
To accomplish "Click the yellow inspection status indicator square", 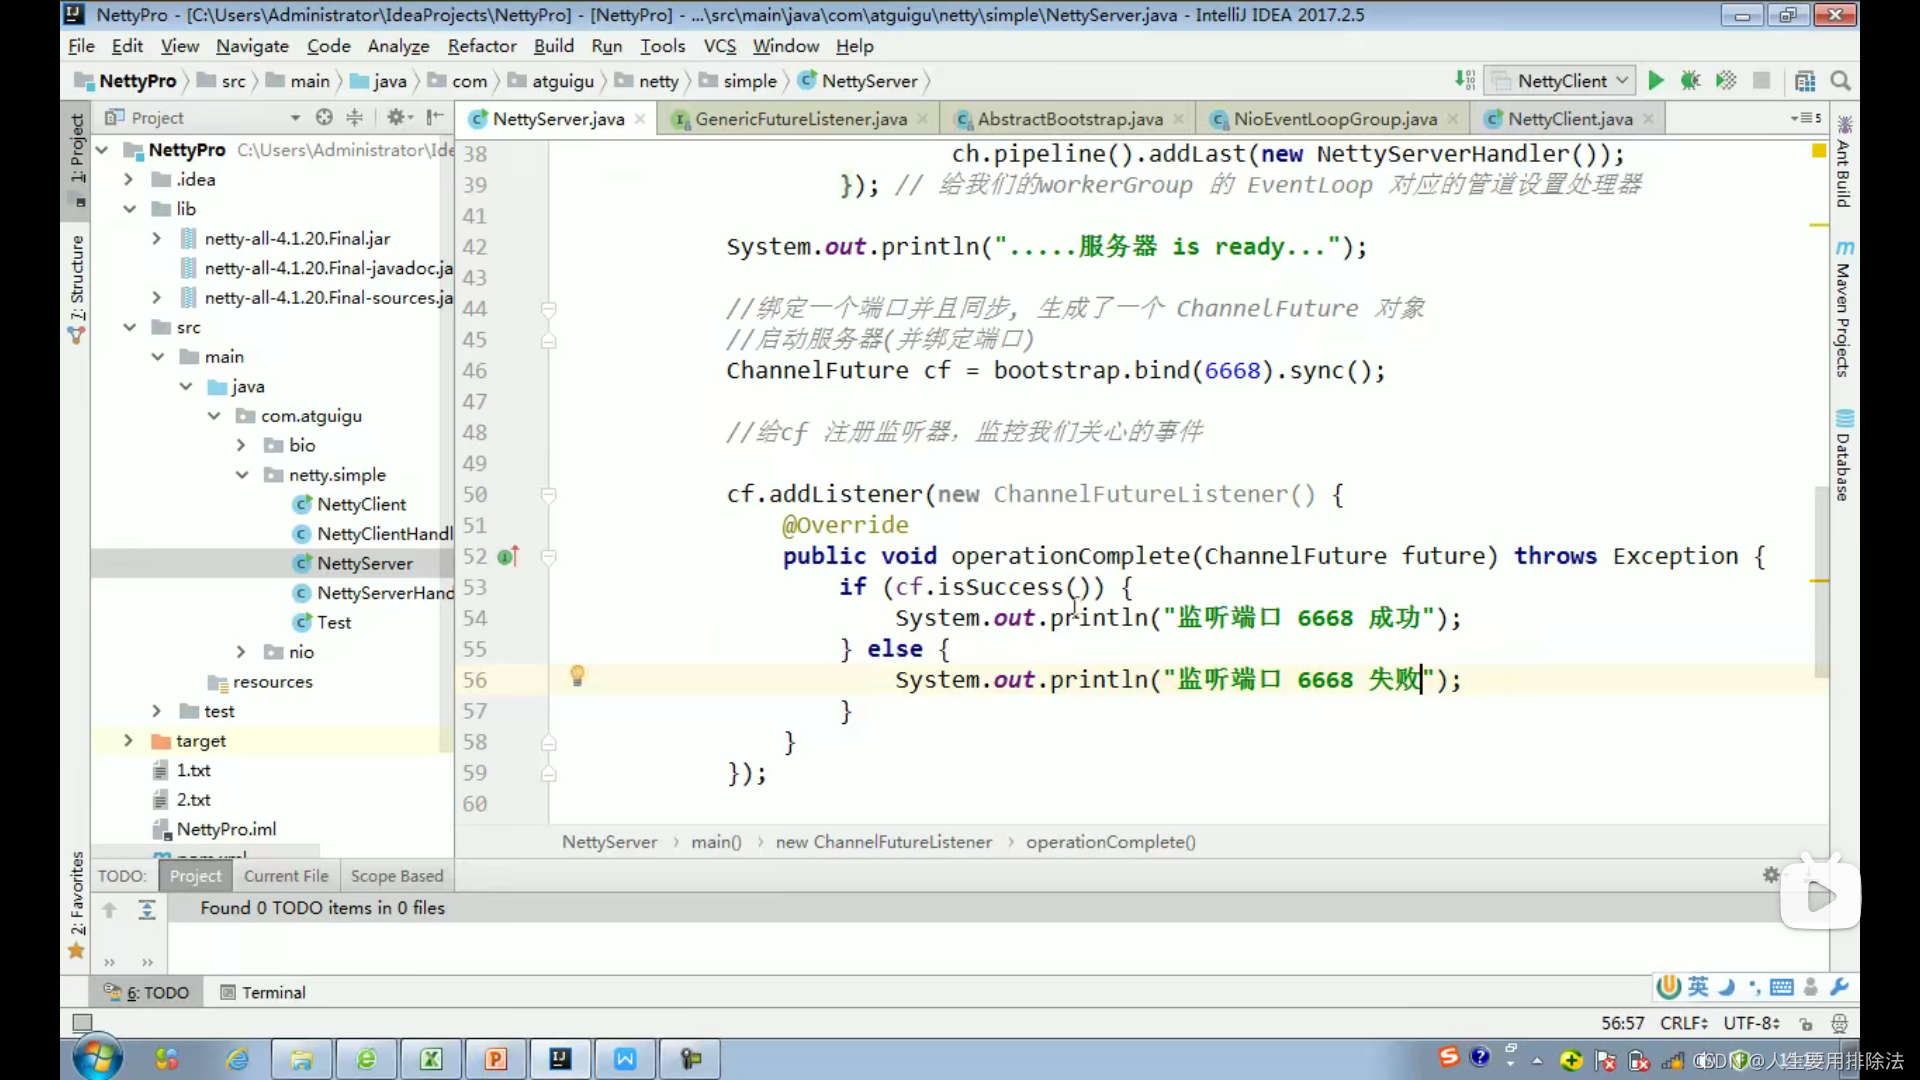I will coord(1819,151).
